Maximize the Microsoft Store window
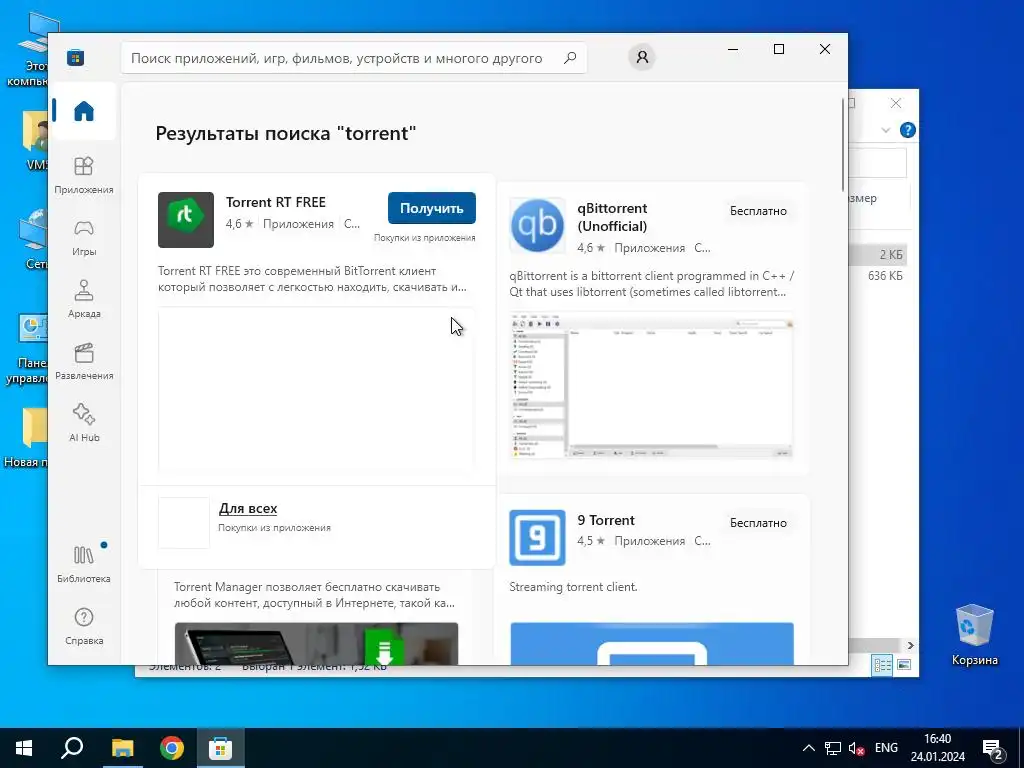 click(x=778, y=49)
